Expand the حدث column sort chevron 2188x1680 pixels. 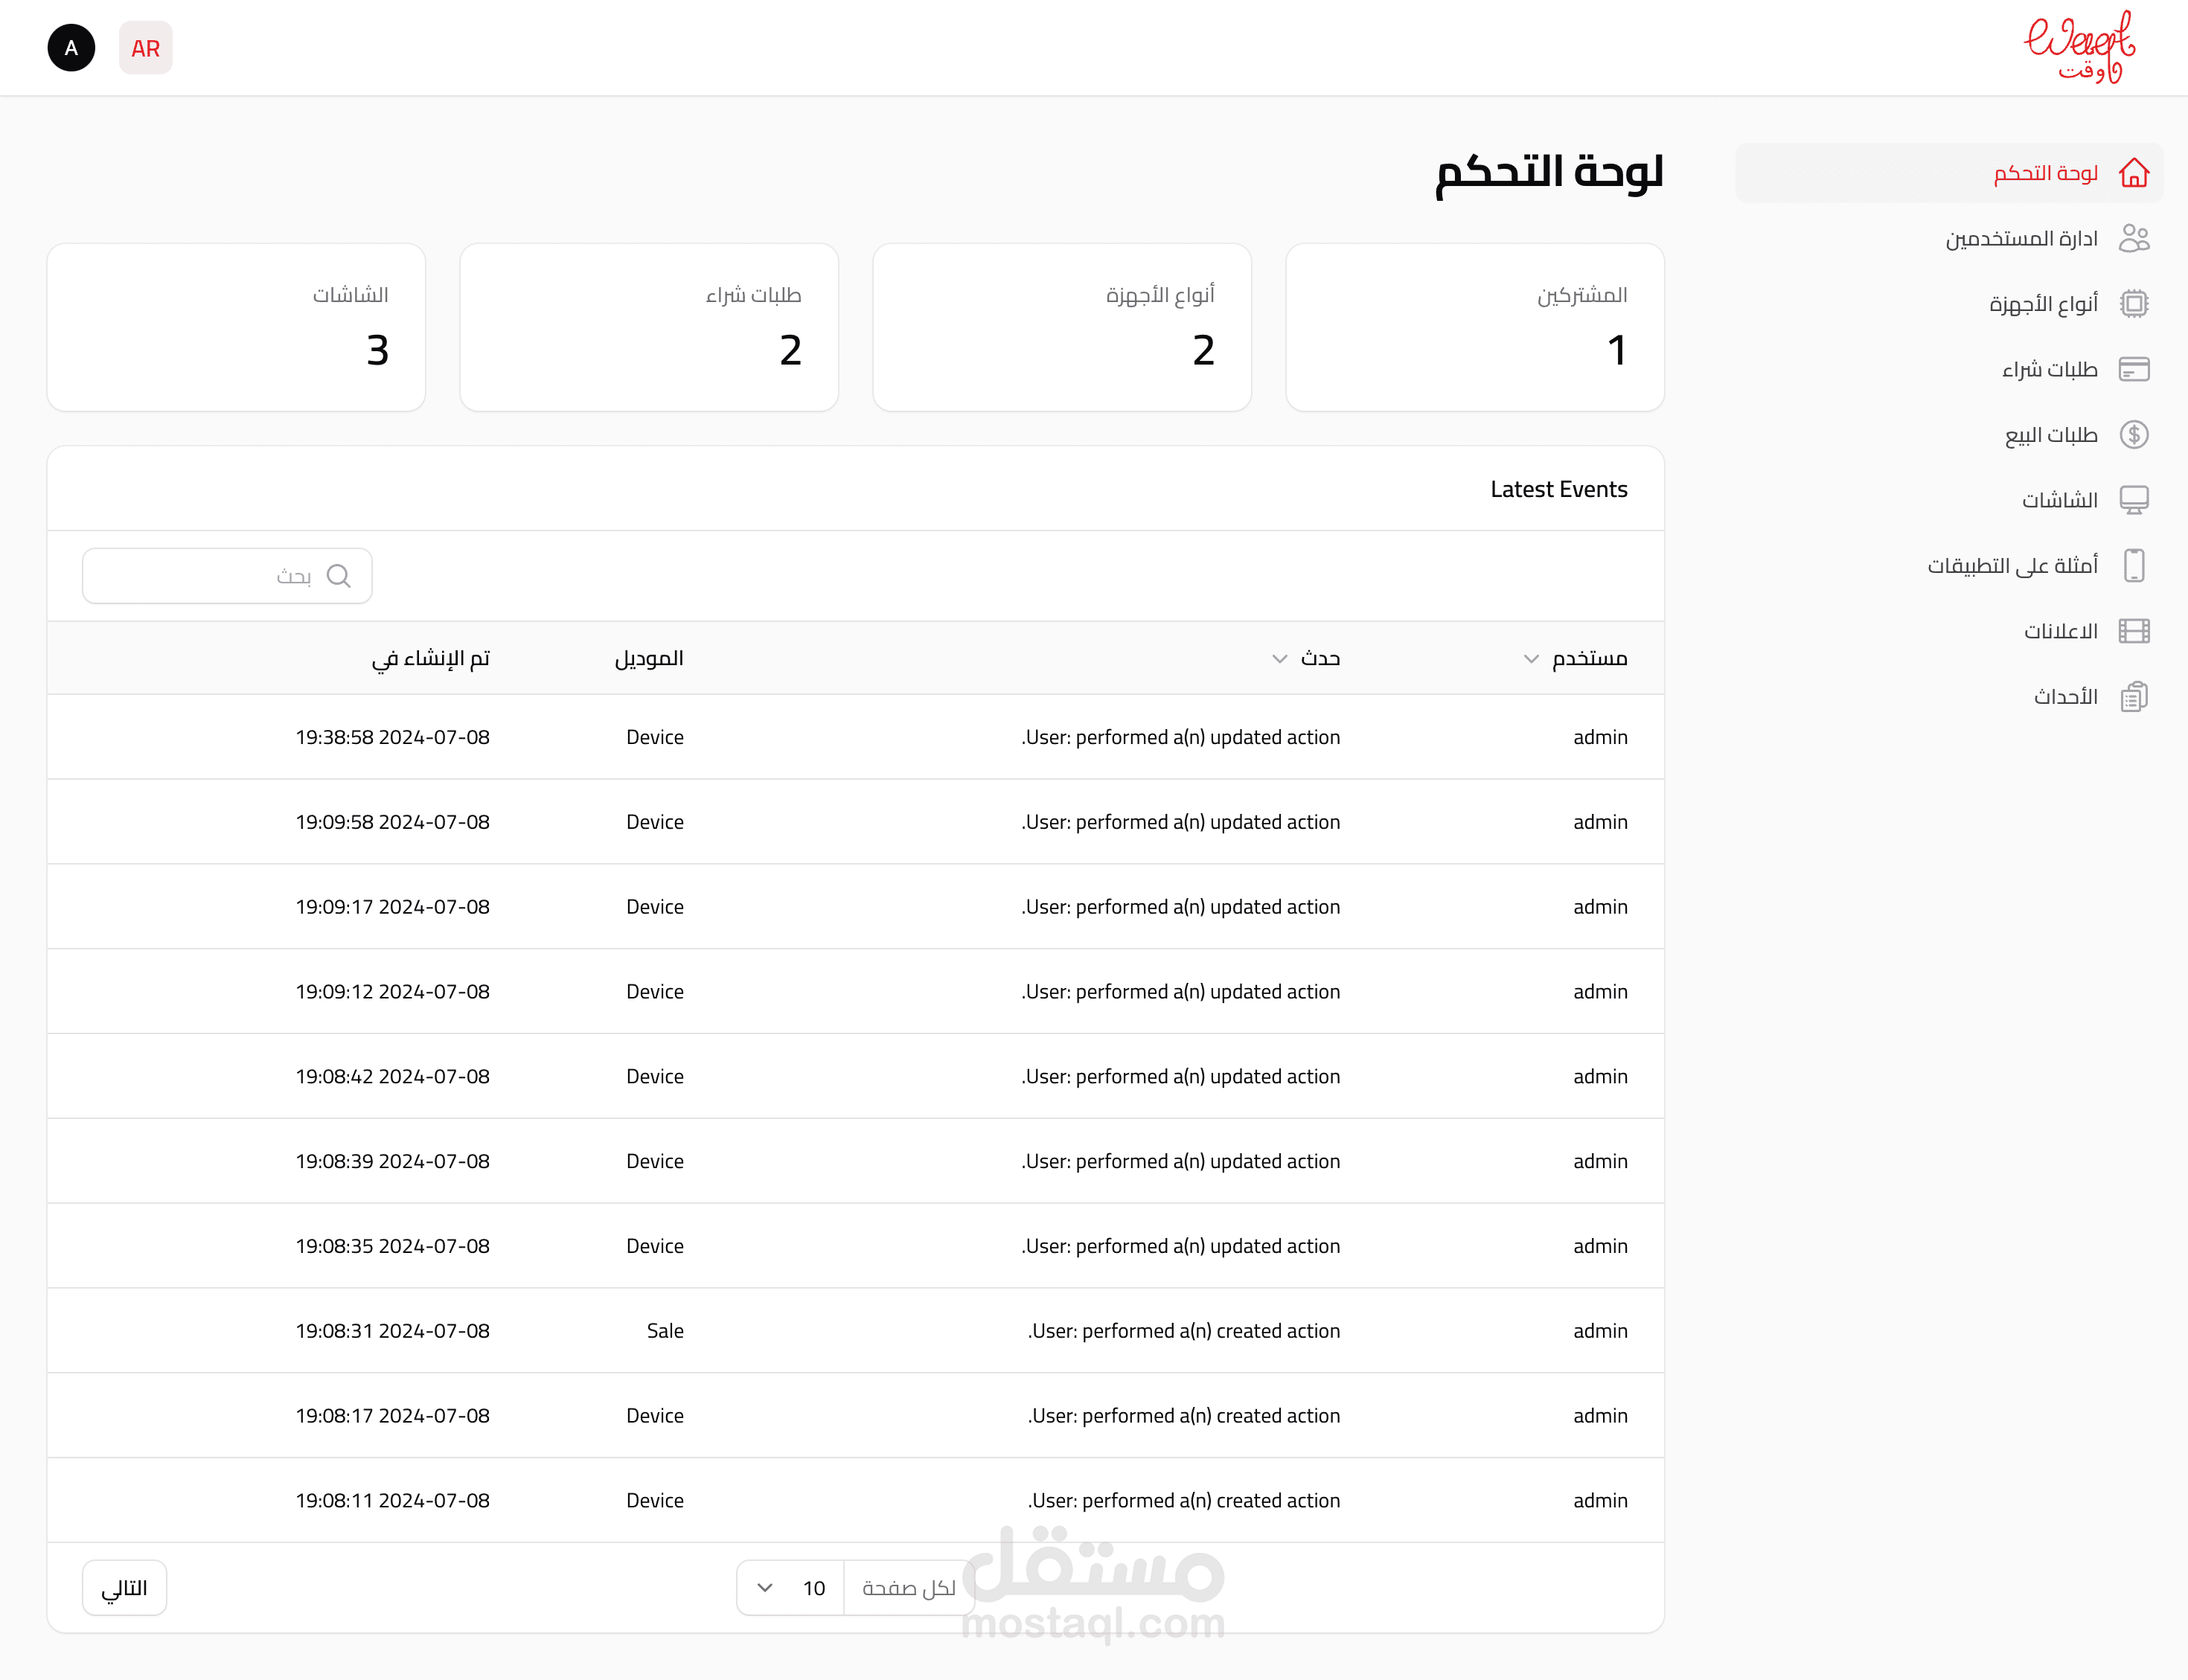tap(1279, 659)
